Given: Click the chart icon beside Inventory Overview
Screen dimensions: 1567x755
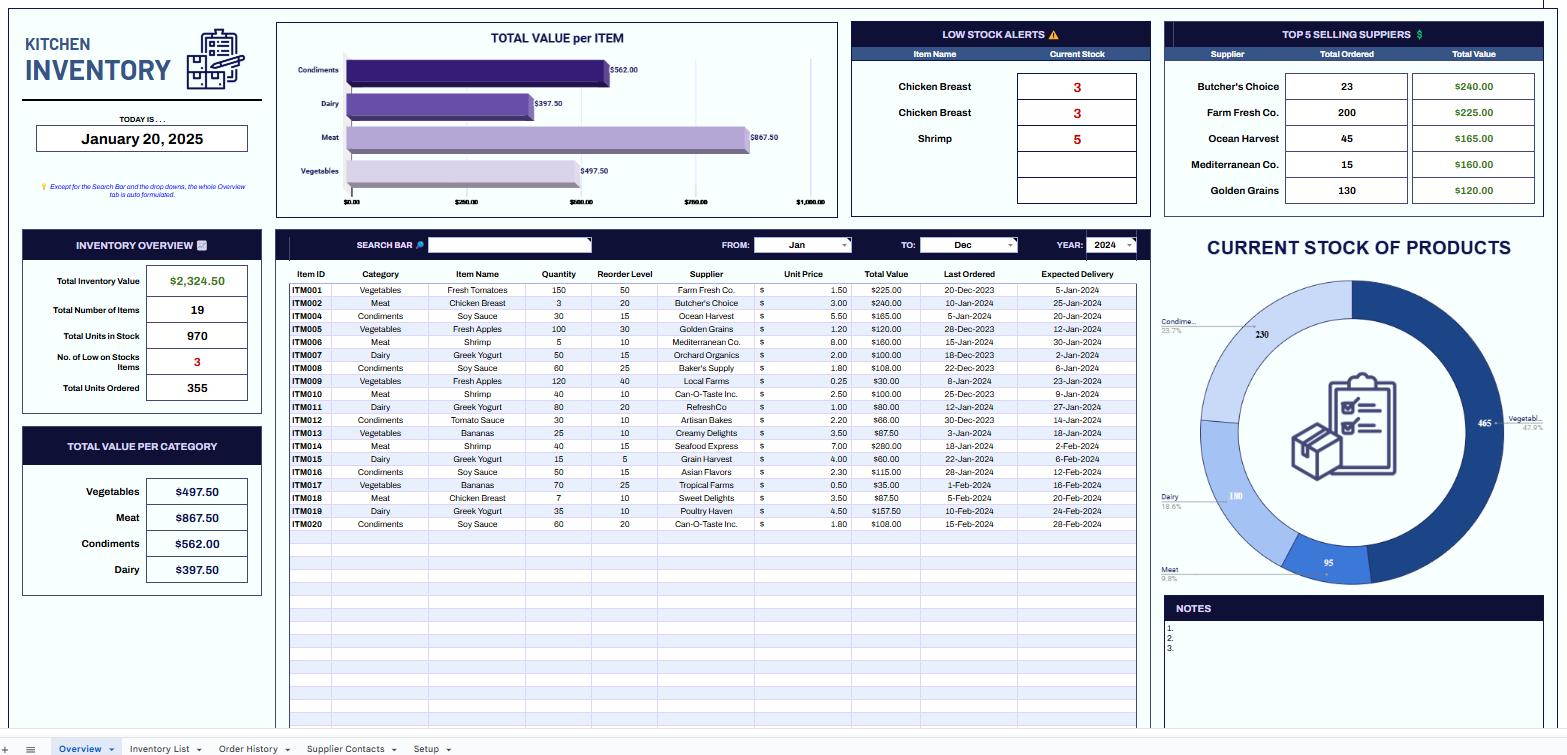Looking at the screenshot, I should pos(202,245).
